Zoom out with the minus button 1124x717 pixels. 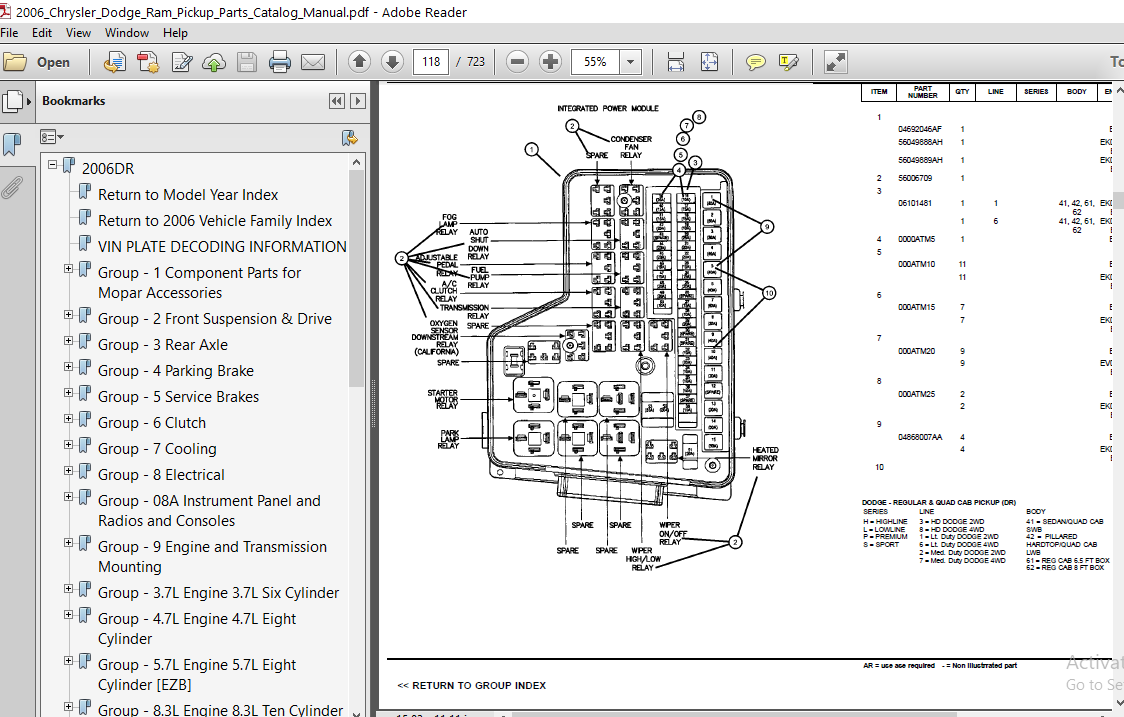click(x=517, y=62)
